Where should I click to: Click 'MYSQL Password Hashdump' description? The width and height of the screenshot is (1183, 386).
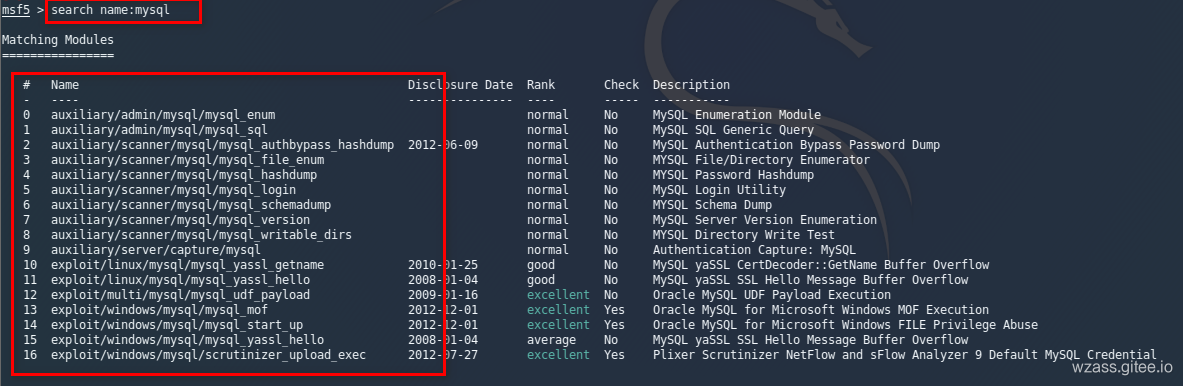733,175
